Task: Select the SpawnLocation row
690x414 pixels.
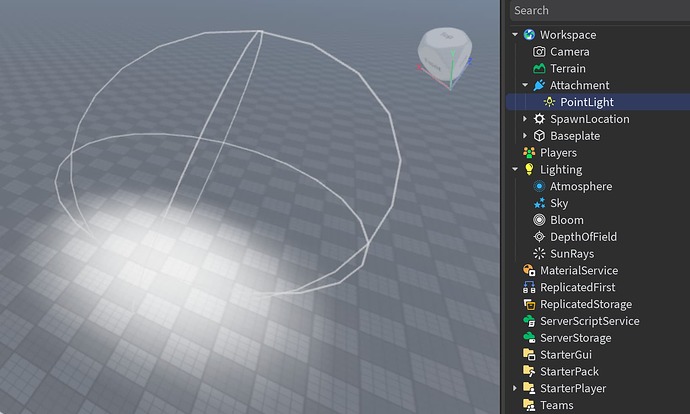Action: point(598,119)
